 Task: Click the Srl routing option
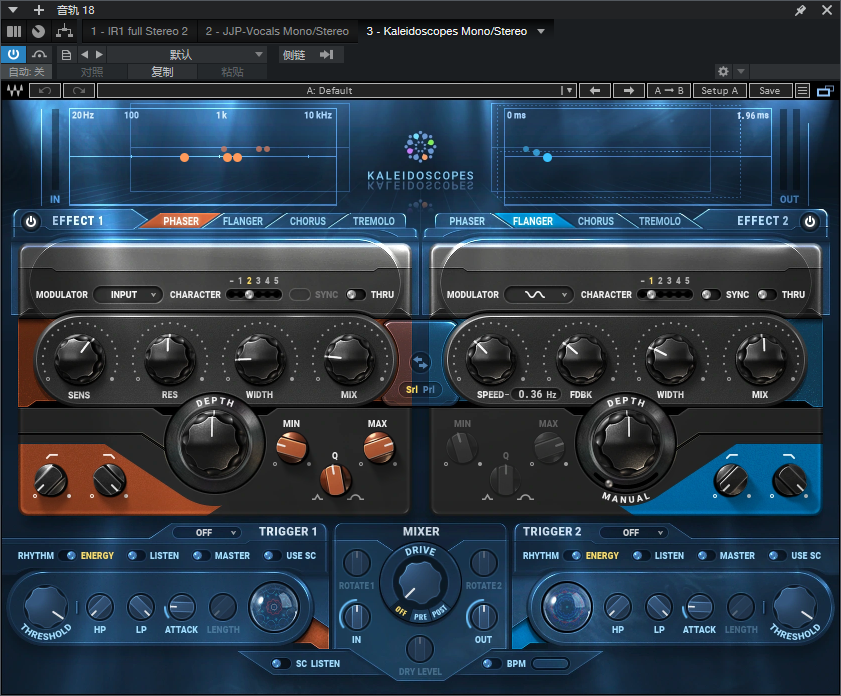click(x=411, y=389)
